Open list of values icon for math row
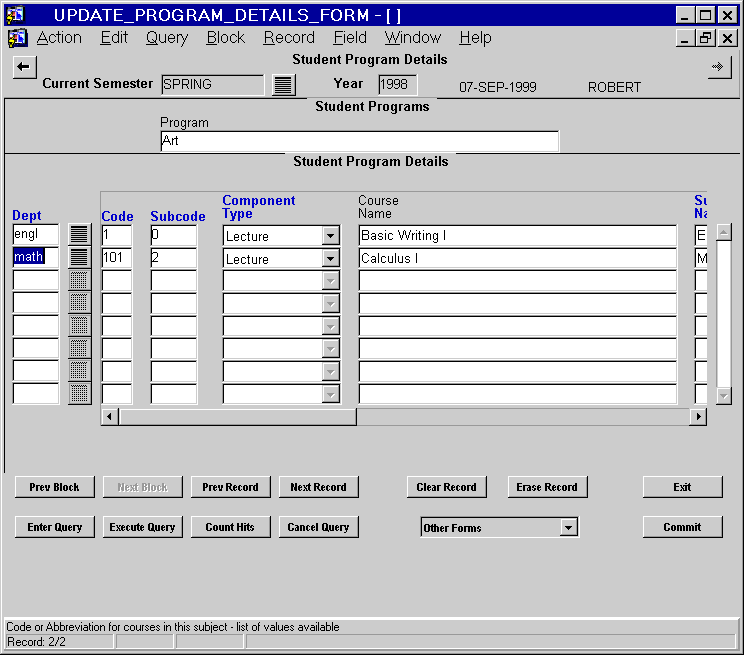 79,257
